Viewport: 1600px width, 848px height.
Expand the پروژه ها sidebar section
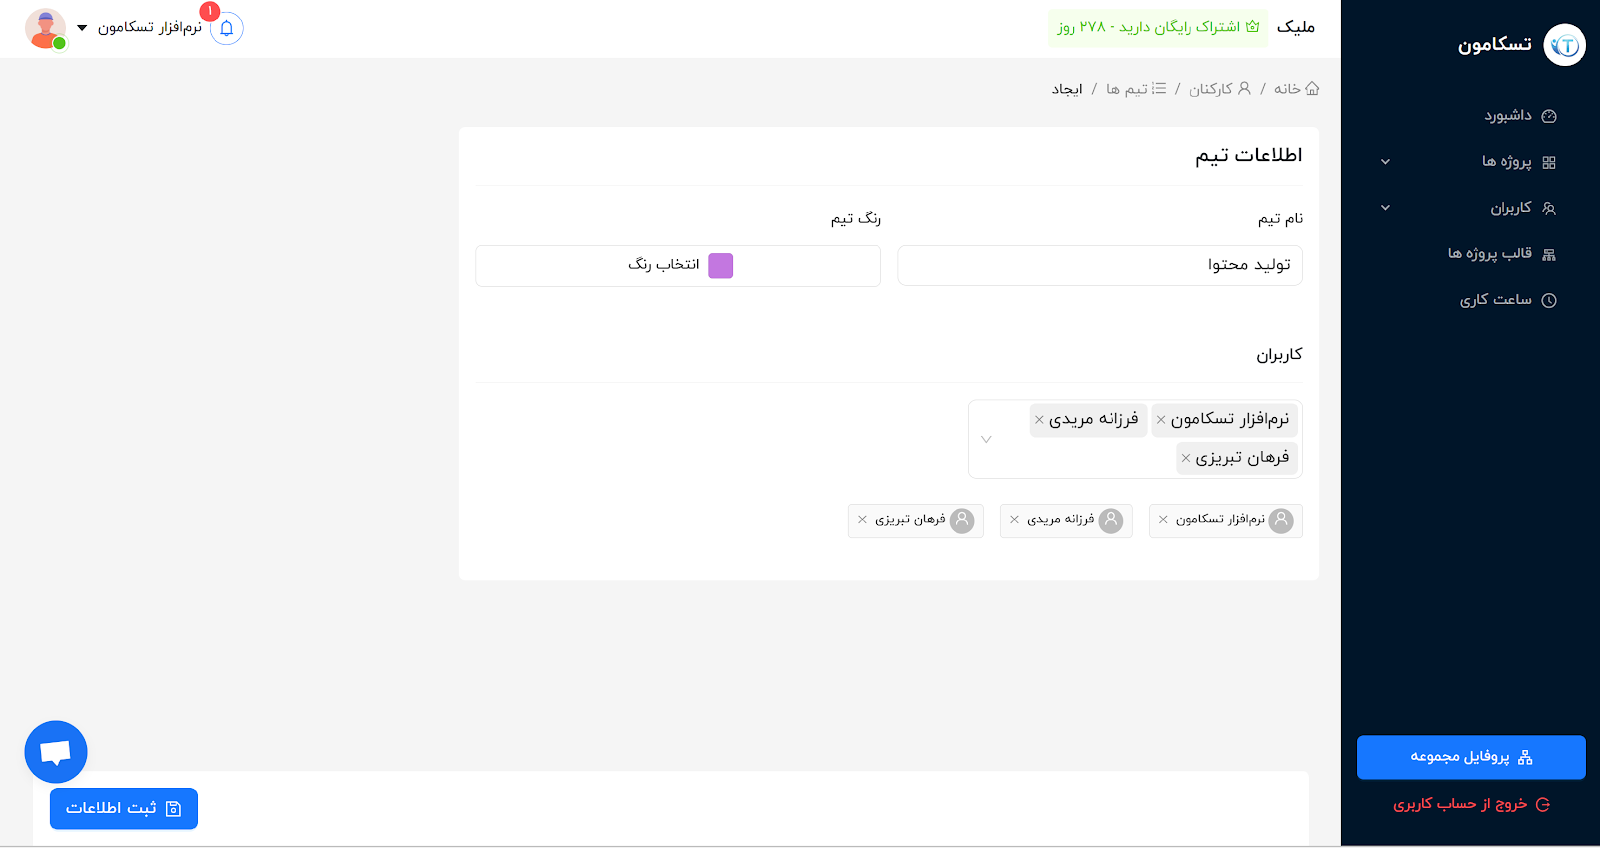click(1385, 161)
